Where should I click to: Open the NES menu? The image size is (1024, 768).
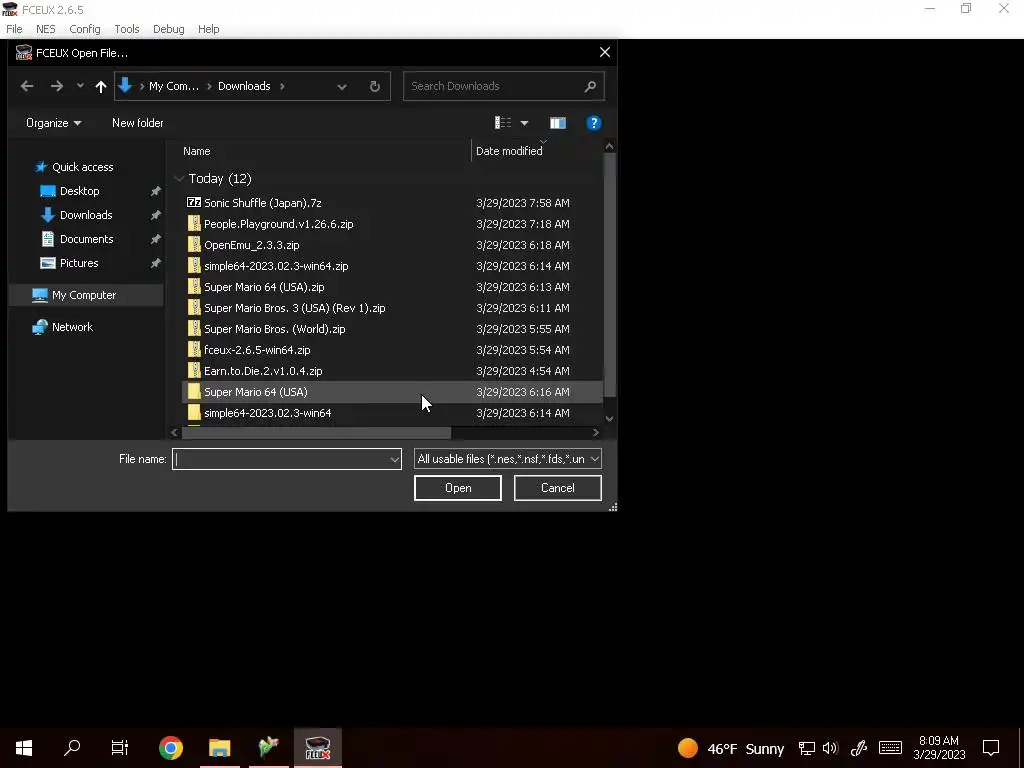tap(46, 29)
